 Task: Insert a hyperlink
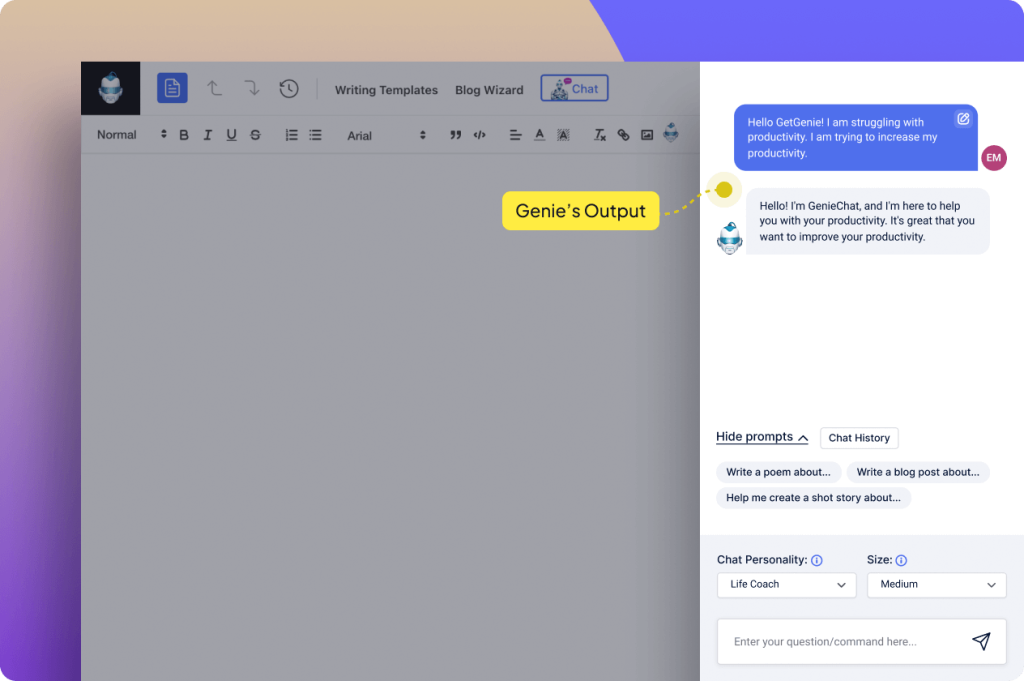coord(624,135)
